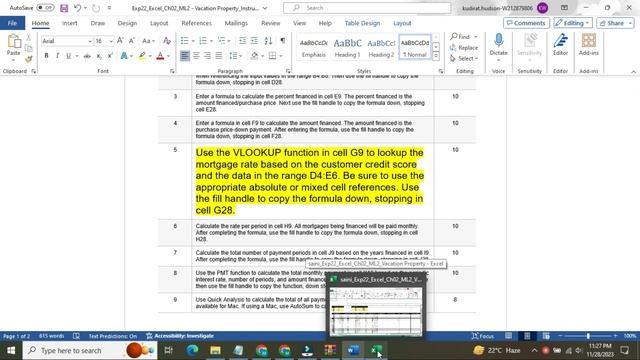Image resolution: width=640 pixels, height=360 pixels.
Task: Toggle align left
Action: pyautogui.click(x=185, y=56)
